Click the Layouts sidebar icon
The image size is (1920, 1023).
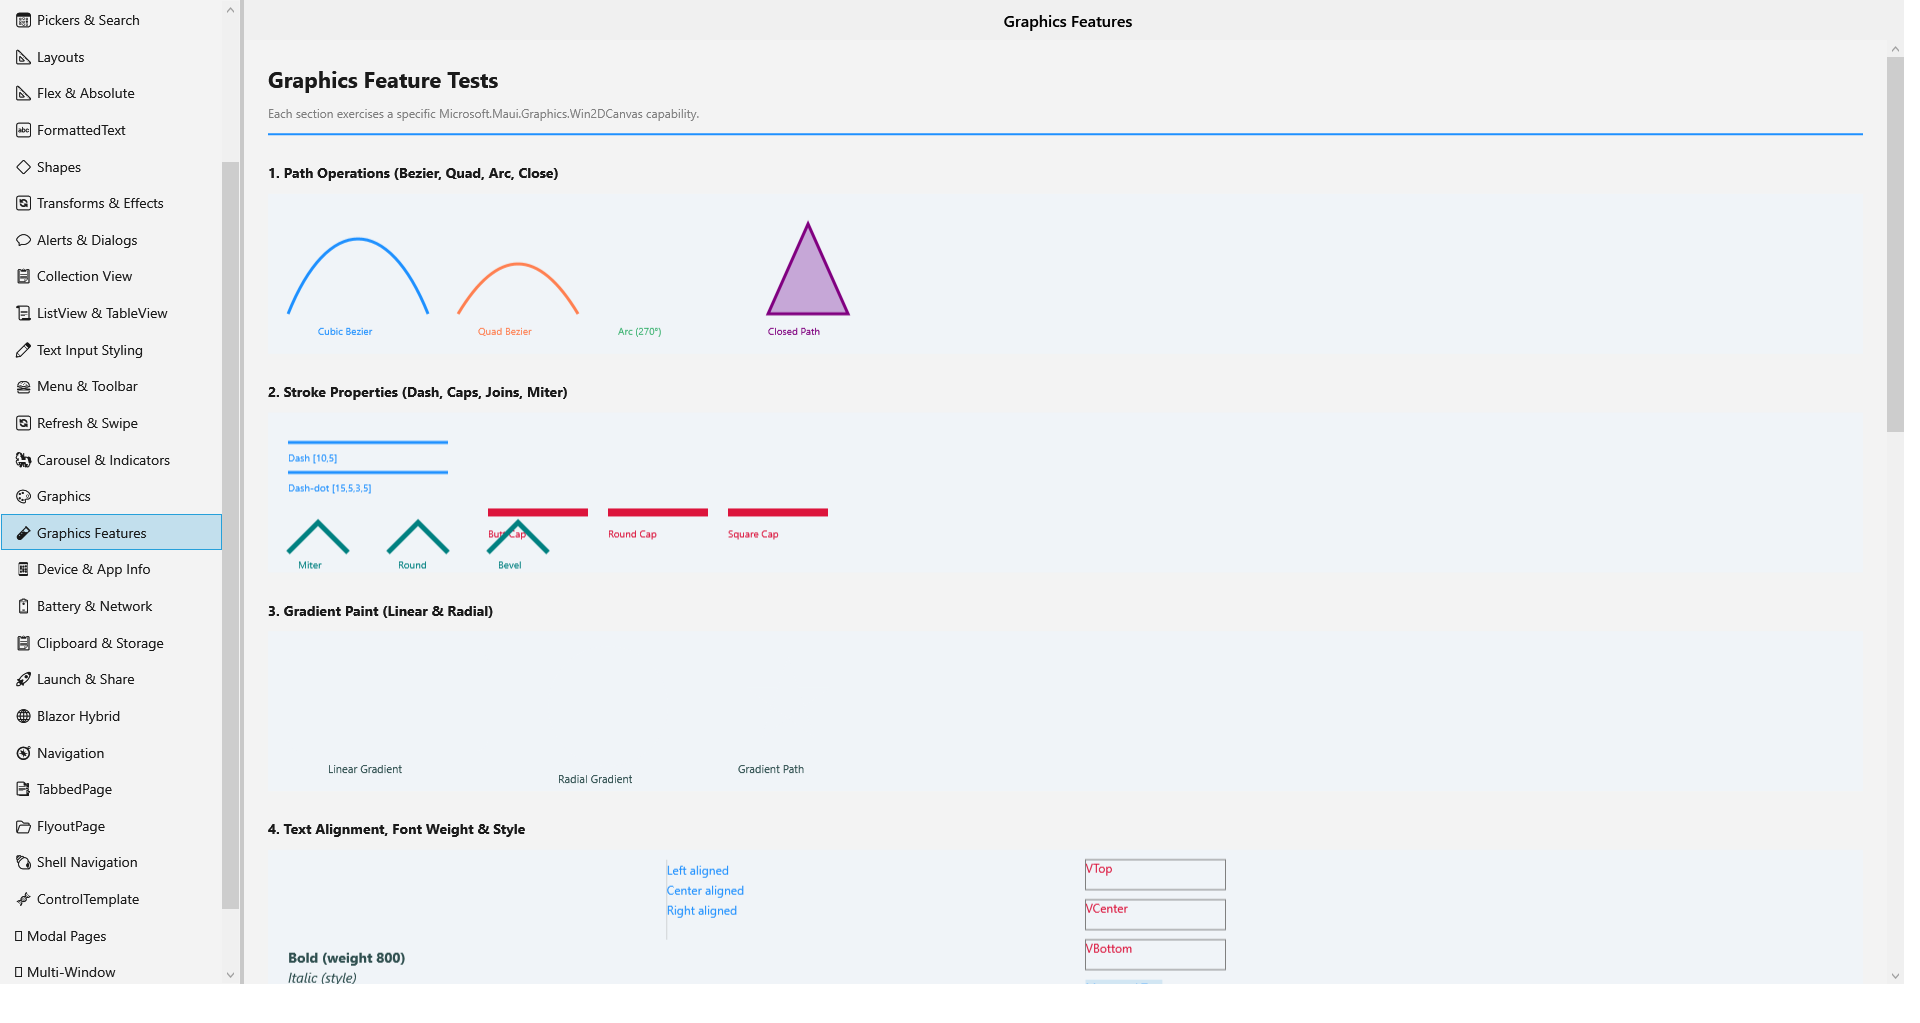tap(23, 57)
